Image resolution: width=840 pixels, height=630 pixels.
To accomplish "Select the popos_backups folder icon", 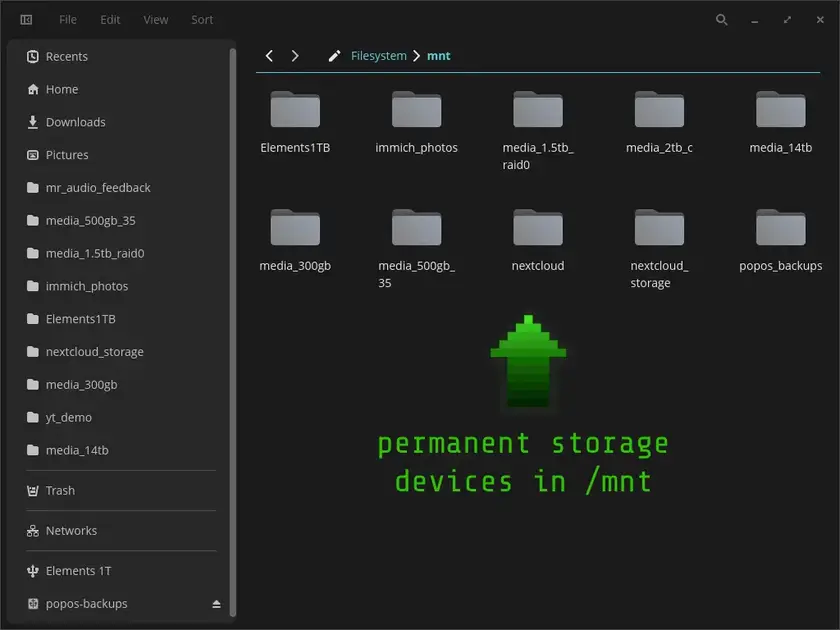I will coord(781,227).
